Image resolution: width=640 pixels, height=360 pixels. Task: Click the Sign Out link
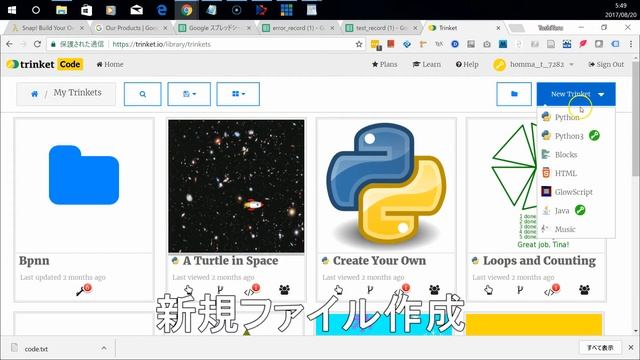click(606, 64)
